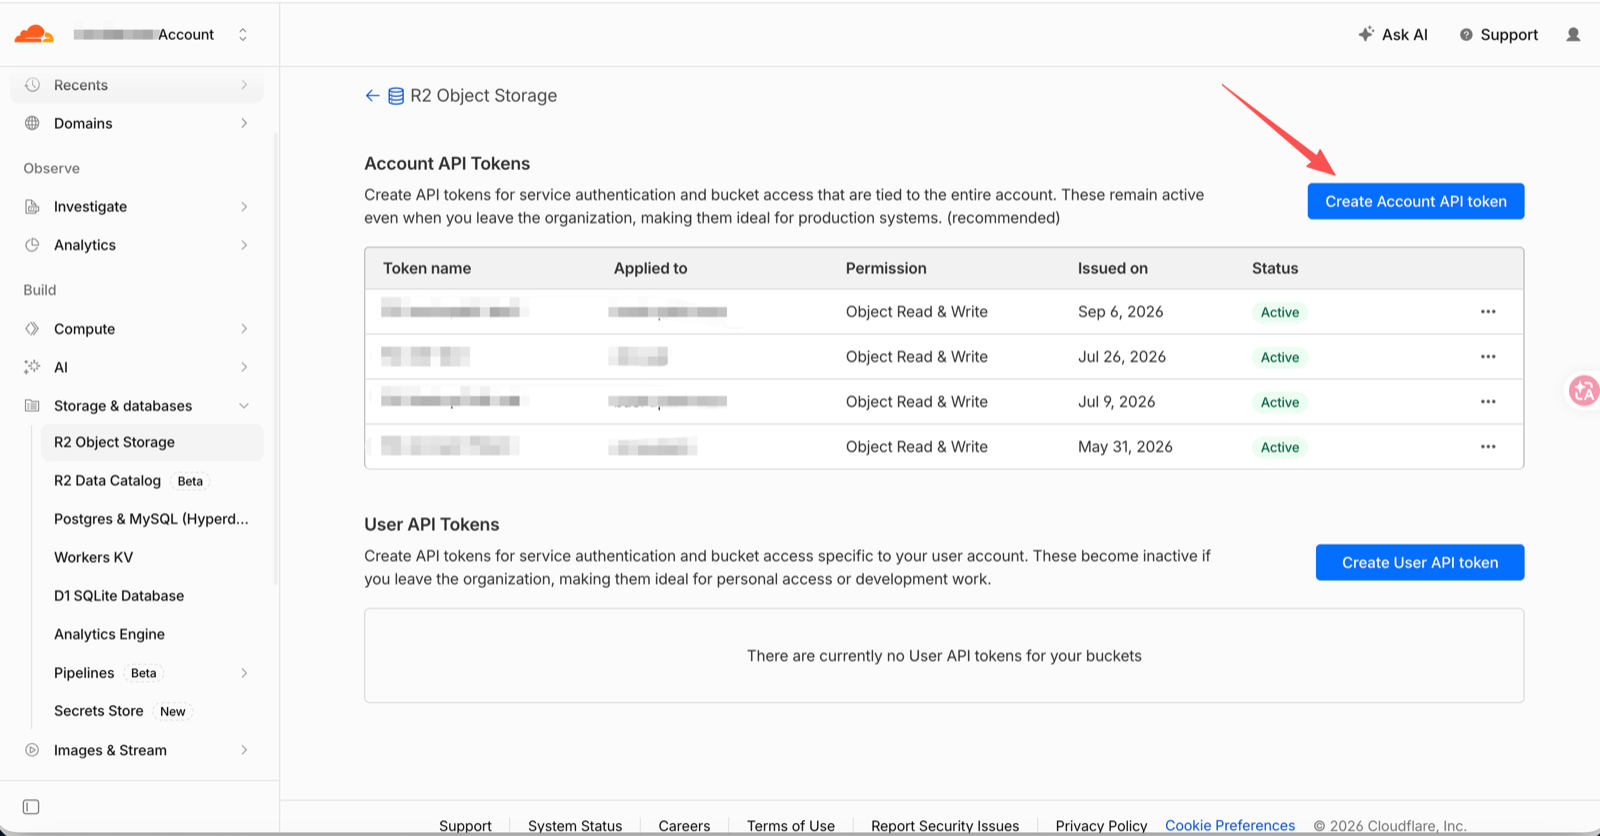Open the Support menu
The height and width of the screenshot is (836, 1600).
pos(1498,34)
